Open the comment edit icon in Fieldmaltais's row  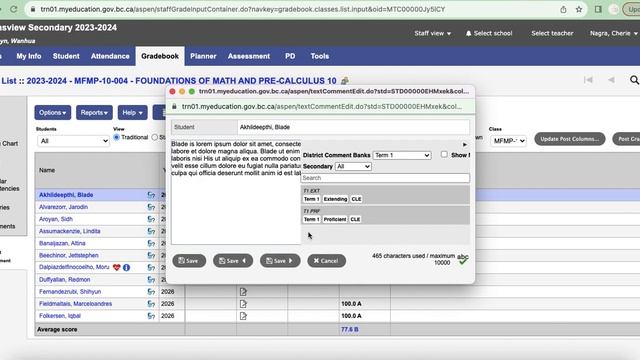[243, 304]
